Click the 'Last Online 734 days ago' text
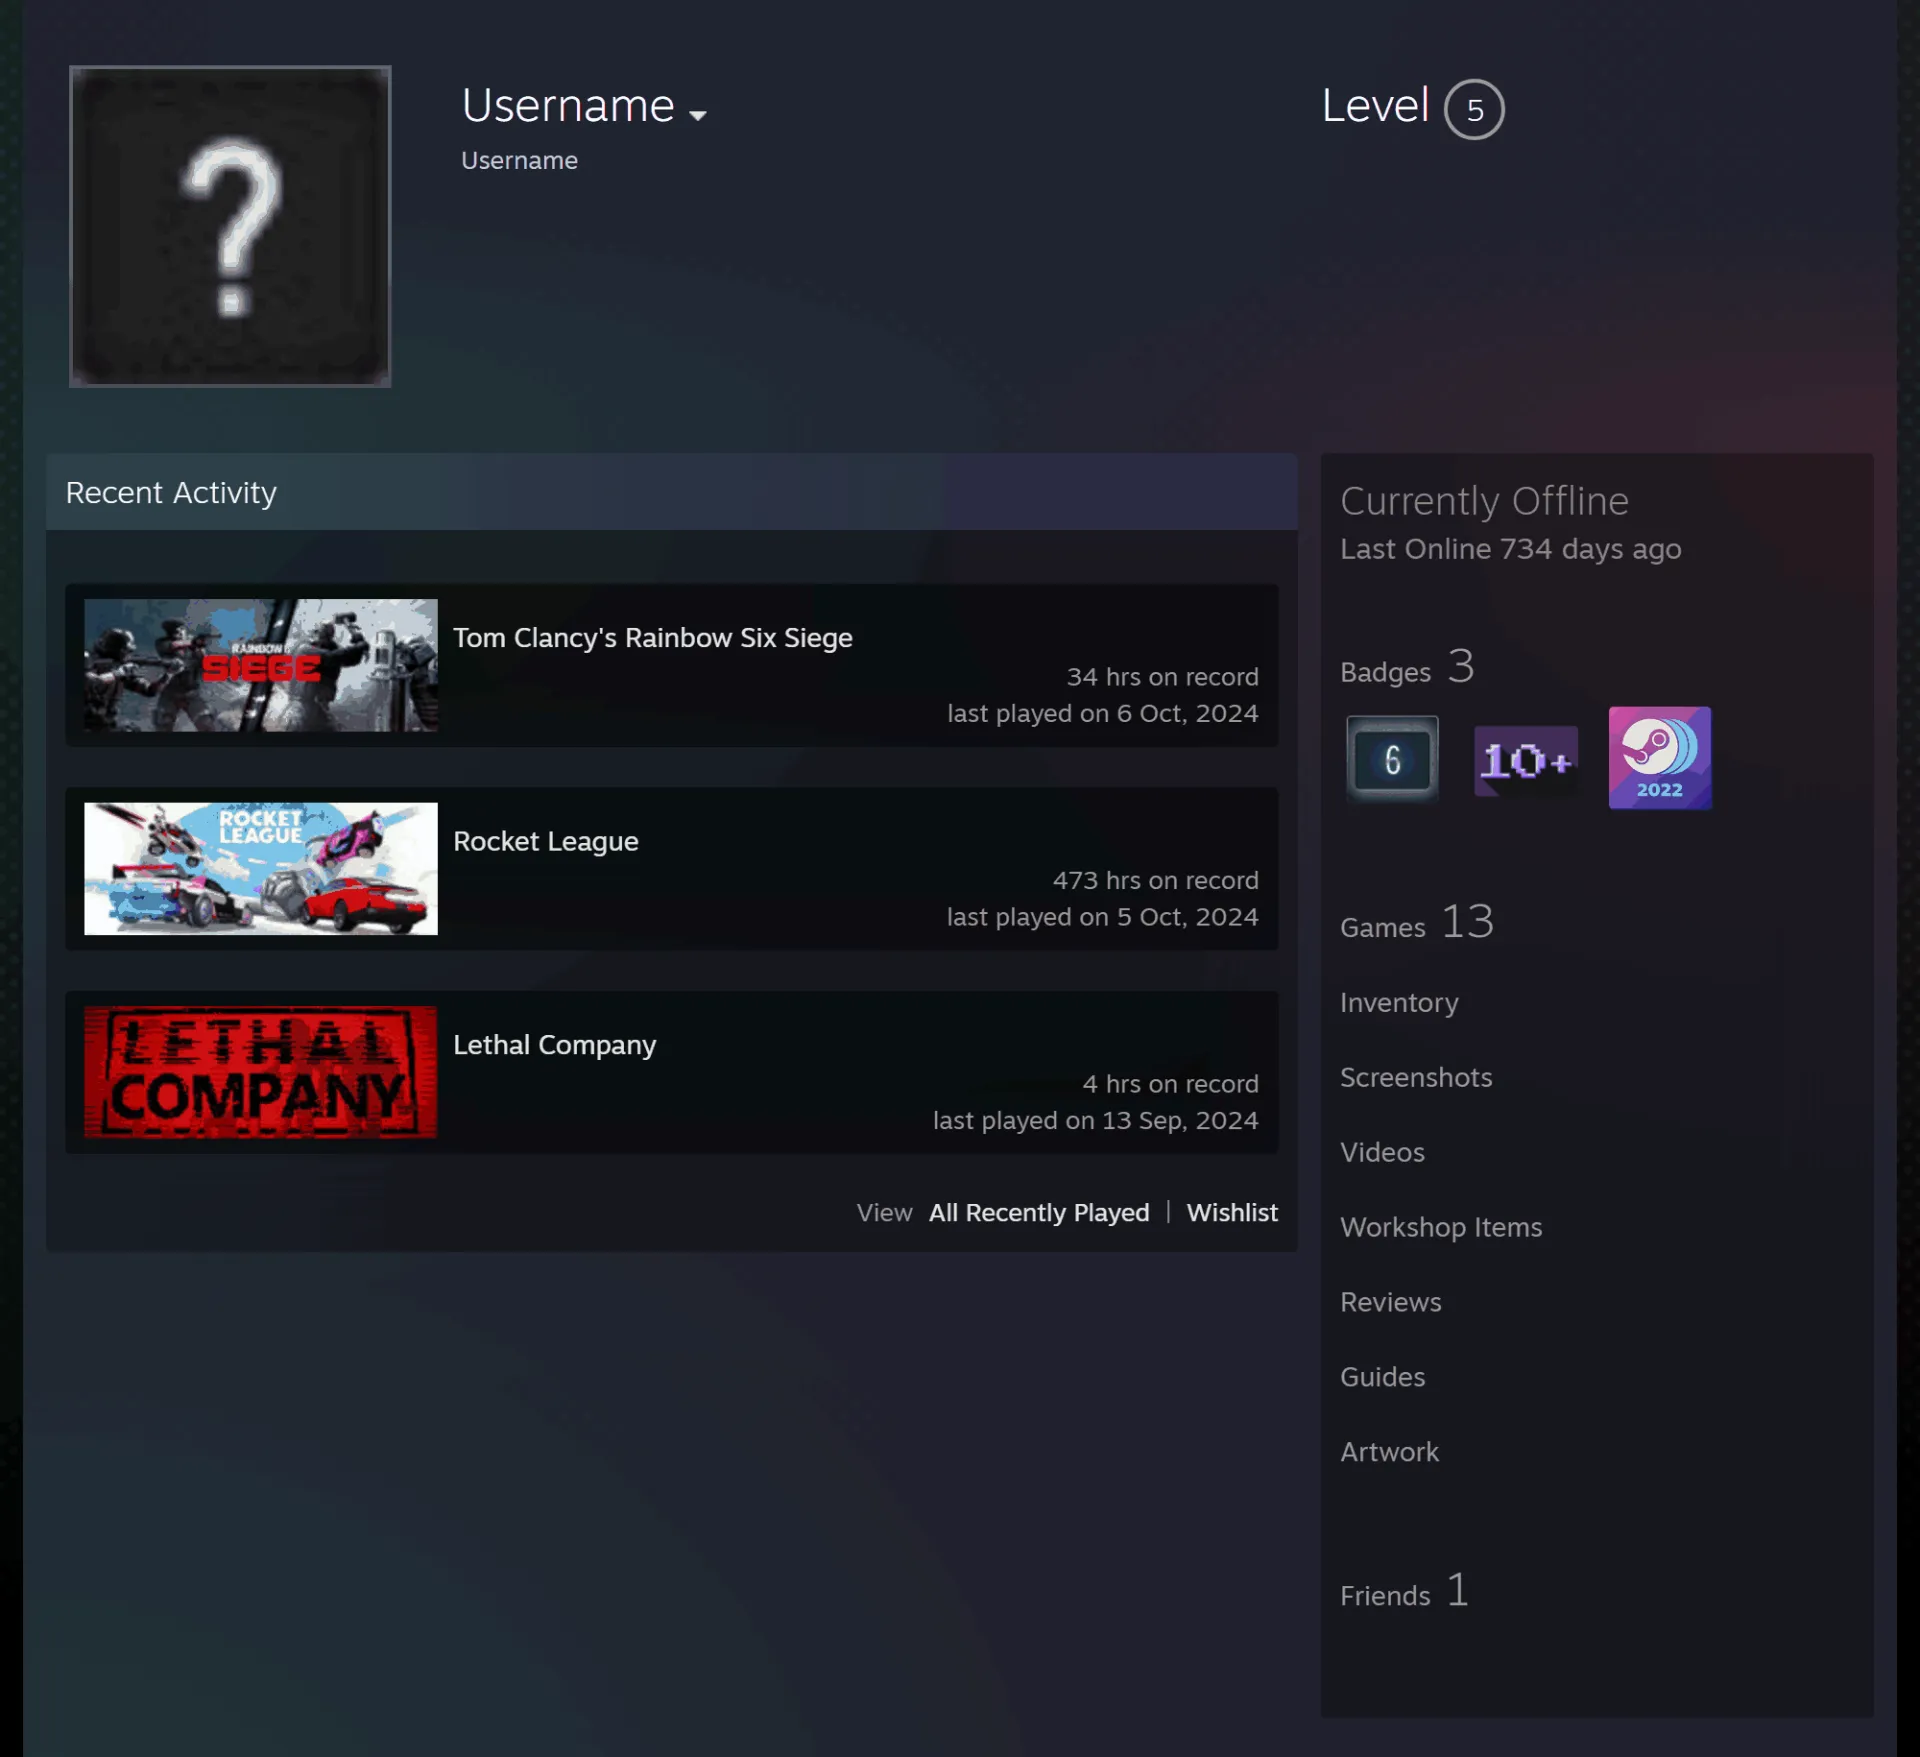The width and height of the screenshot is (1920, 1757). pos(1510,550)
